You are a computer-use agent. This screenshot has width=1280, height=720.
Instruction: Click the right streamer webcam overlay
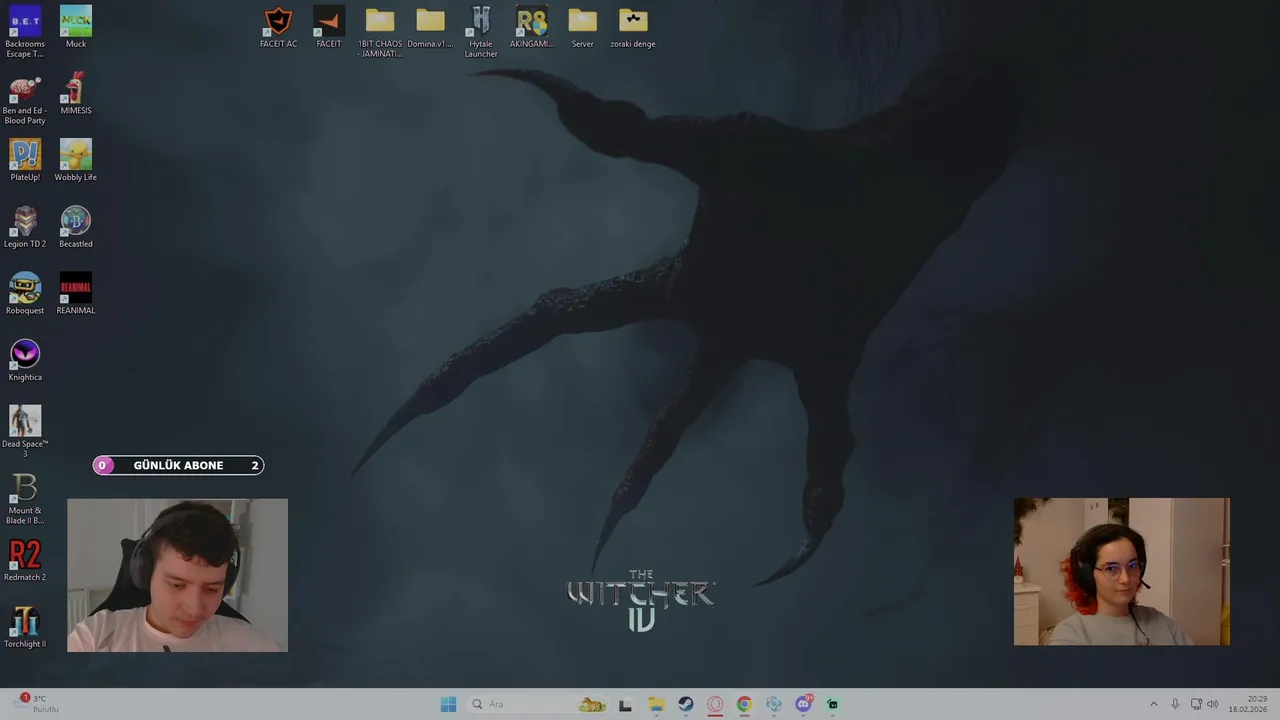1121,571
